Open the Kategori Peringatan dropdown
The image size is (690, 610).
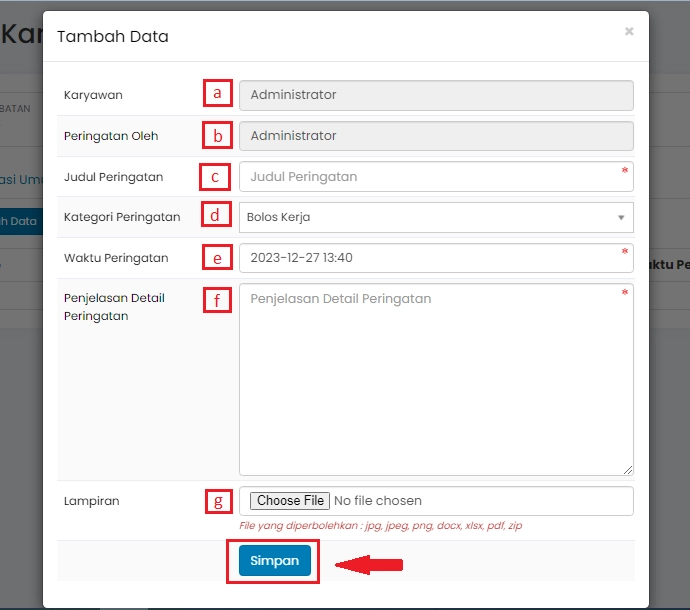click(435, 217)
